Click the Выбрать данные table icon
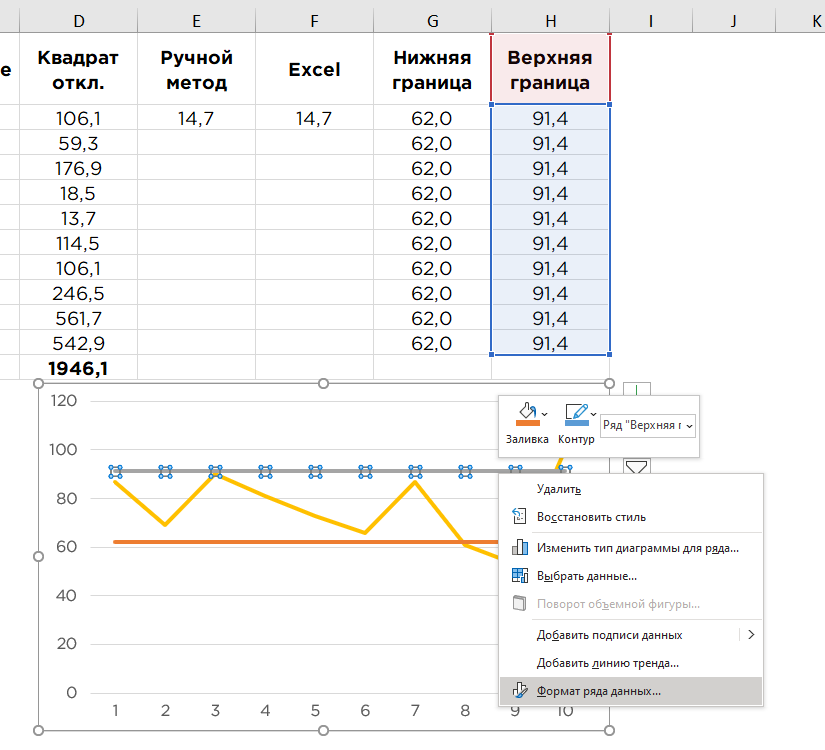The width and height of the screenshot is (825, 750). click(519, 576)
